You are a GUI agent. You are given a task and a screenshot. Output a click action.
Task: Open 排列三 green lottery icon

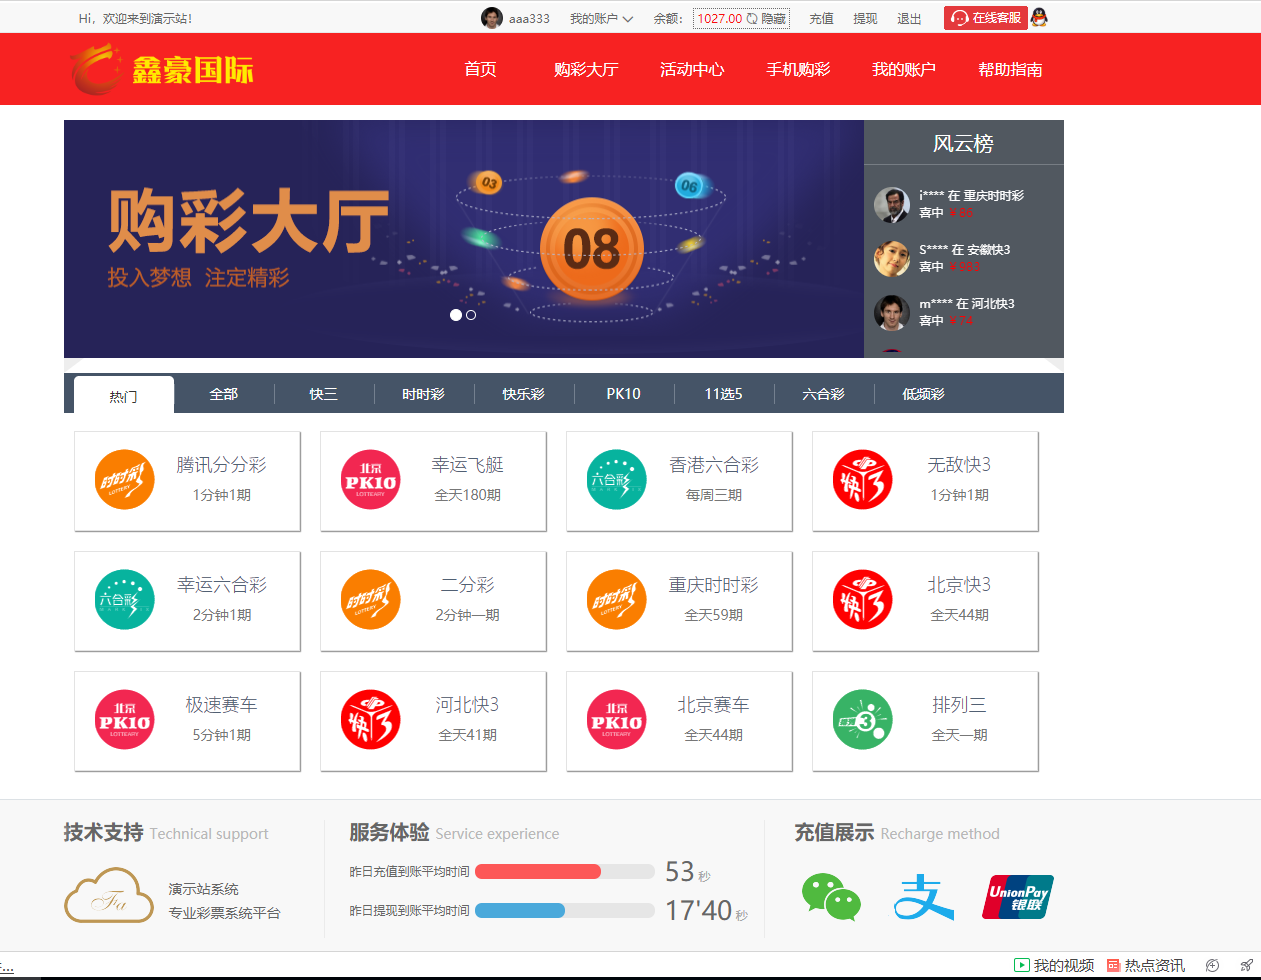(x=863, y=720)
